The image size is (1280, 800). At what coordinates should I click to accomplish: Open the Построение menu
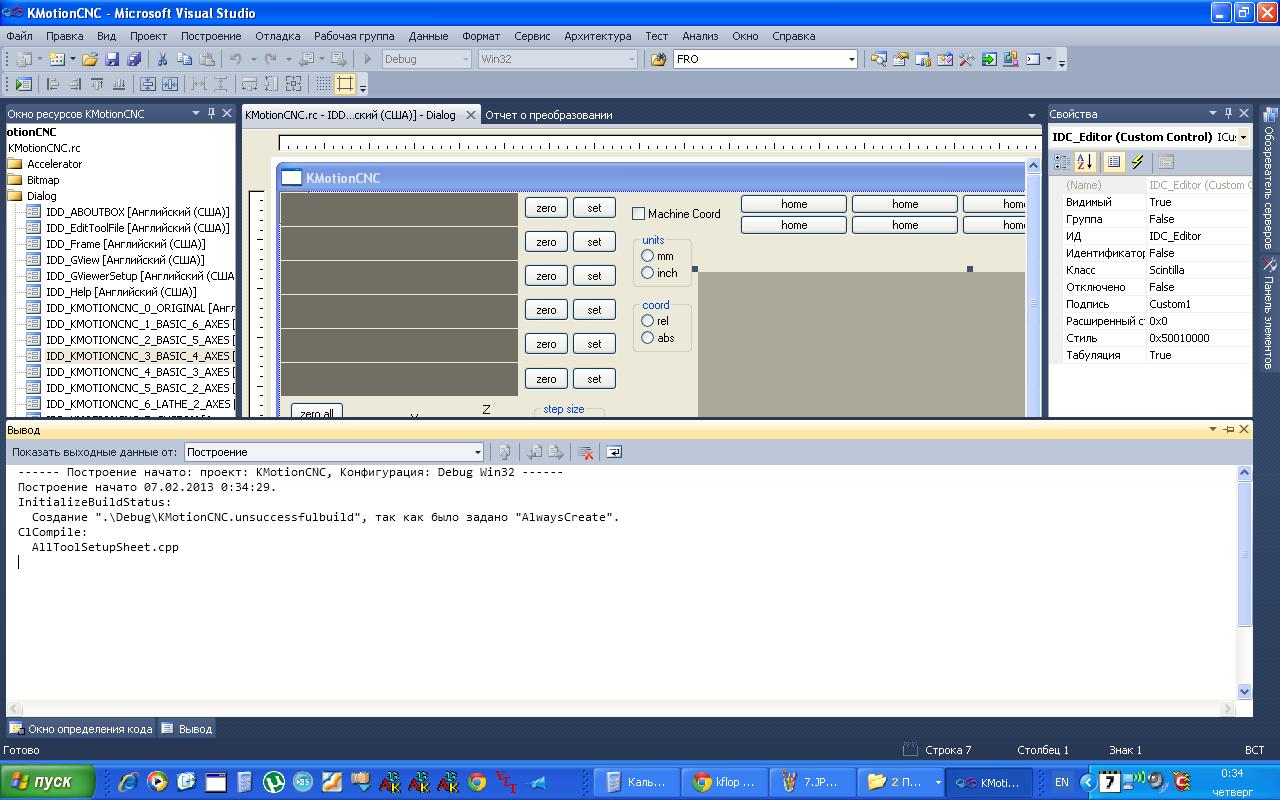click(x=211, y=36)
